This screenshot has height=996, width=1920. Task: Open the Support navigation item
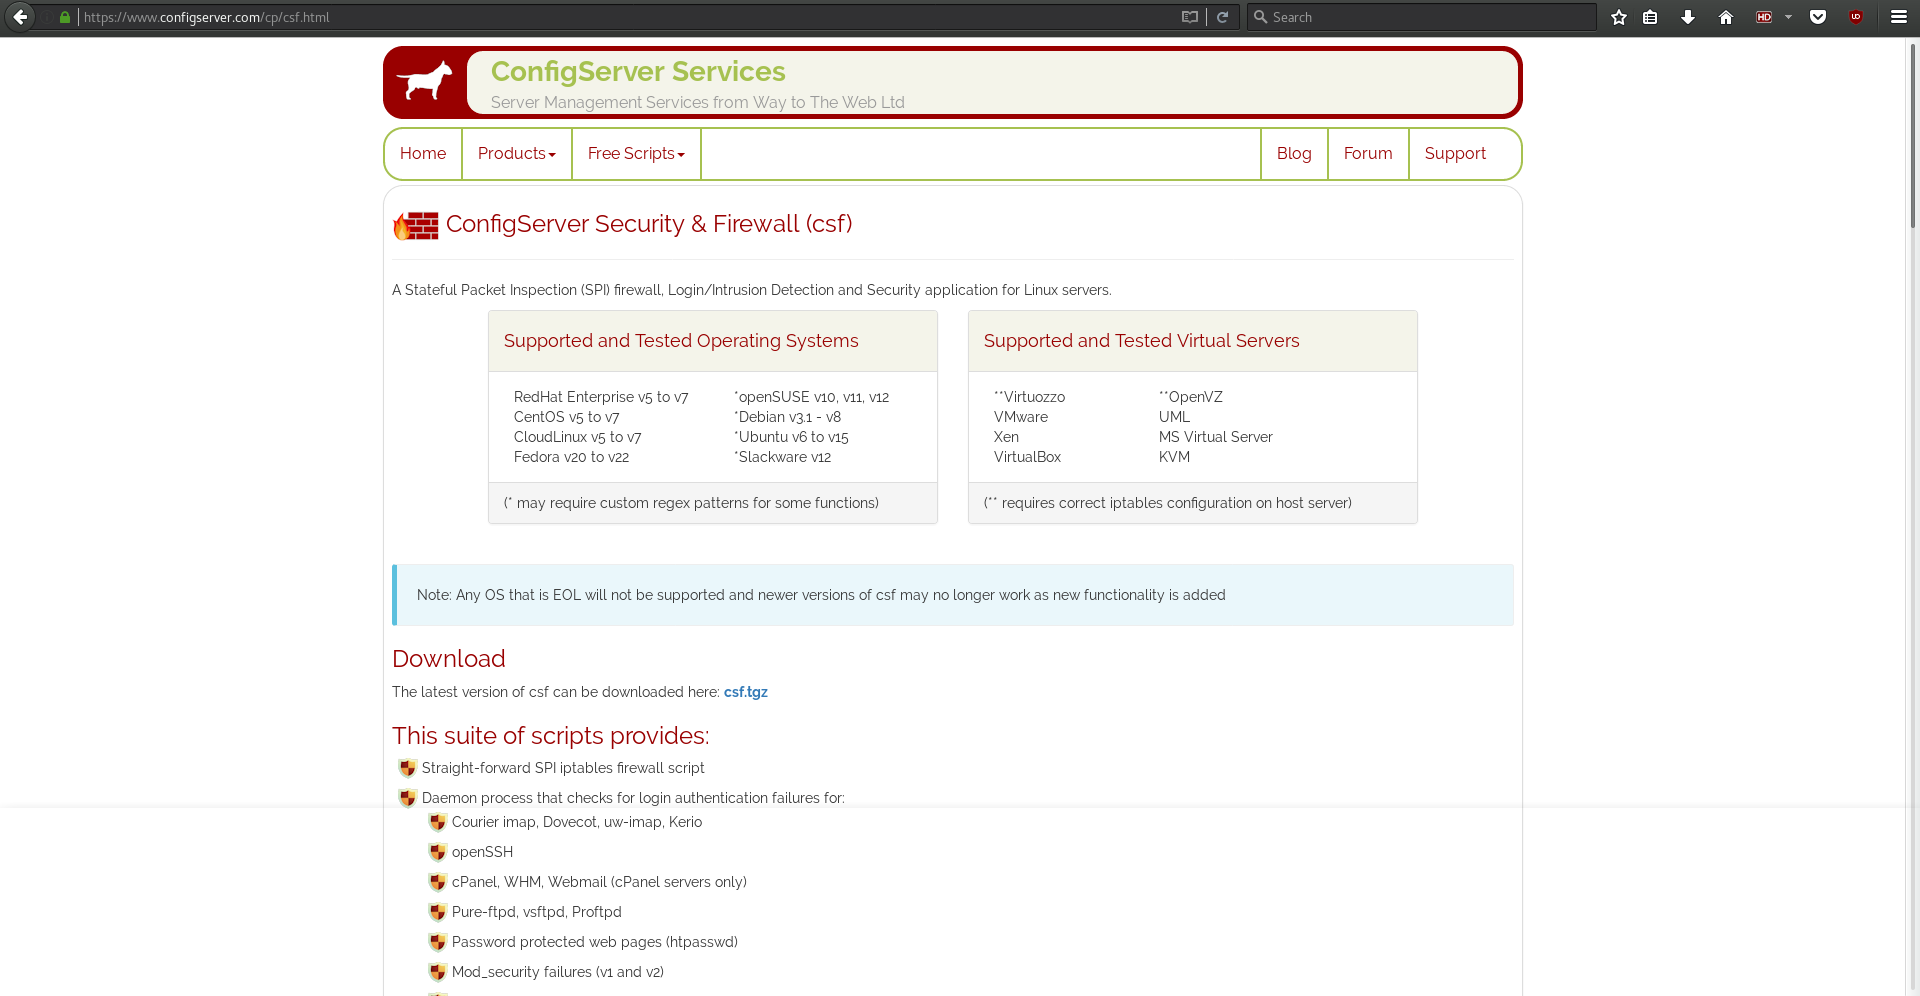pos(1455,153)
